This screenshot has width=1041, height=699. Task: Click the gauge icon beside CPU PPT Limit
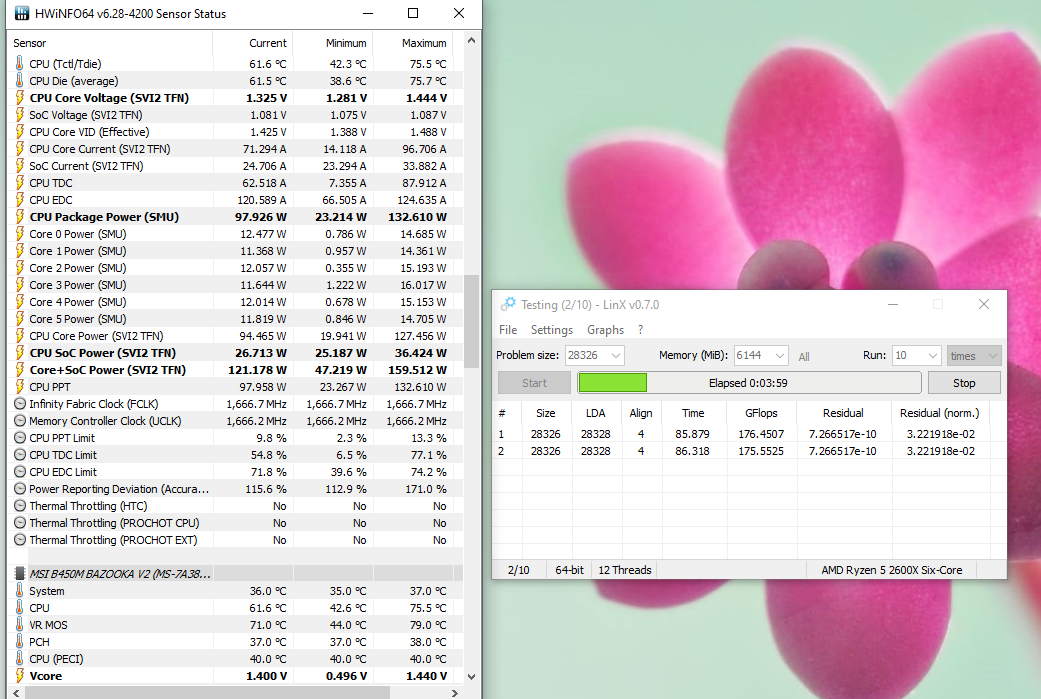(20, 438)
